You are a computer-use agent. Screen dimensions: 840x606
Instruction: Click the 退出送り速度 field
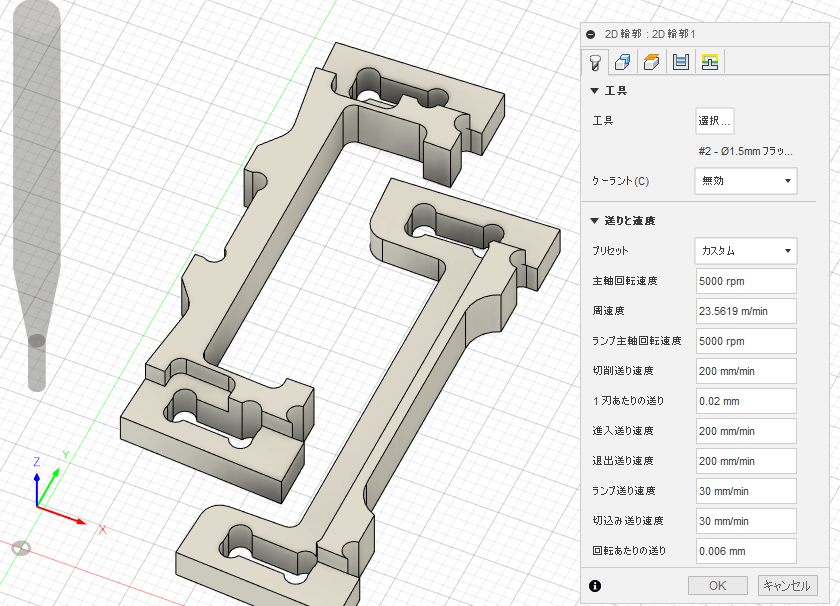(x=746, y=461)
